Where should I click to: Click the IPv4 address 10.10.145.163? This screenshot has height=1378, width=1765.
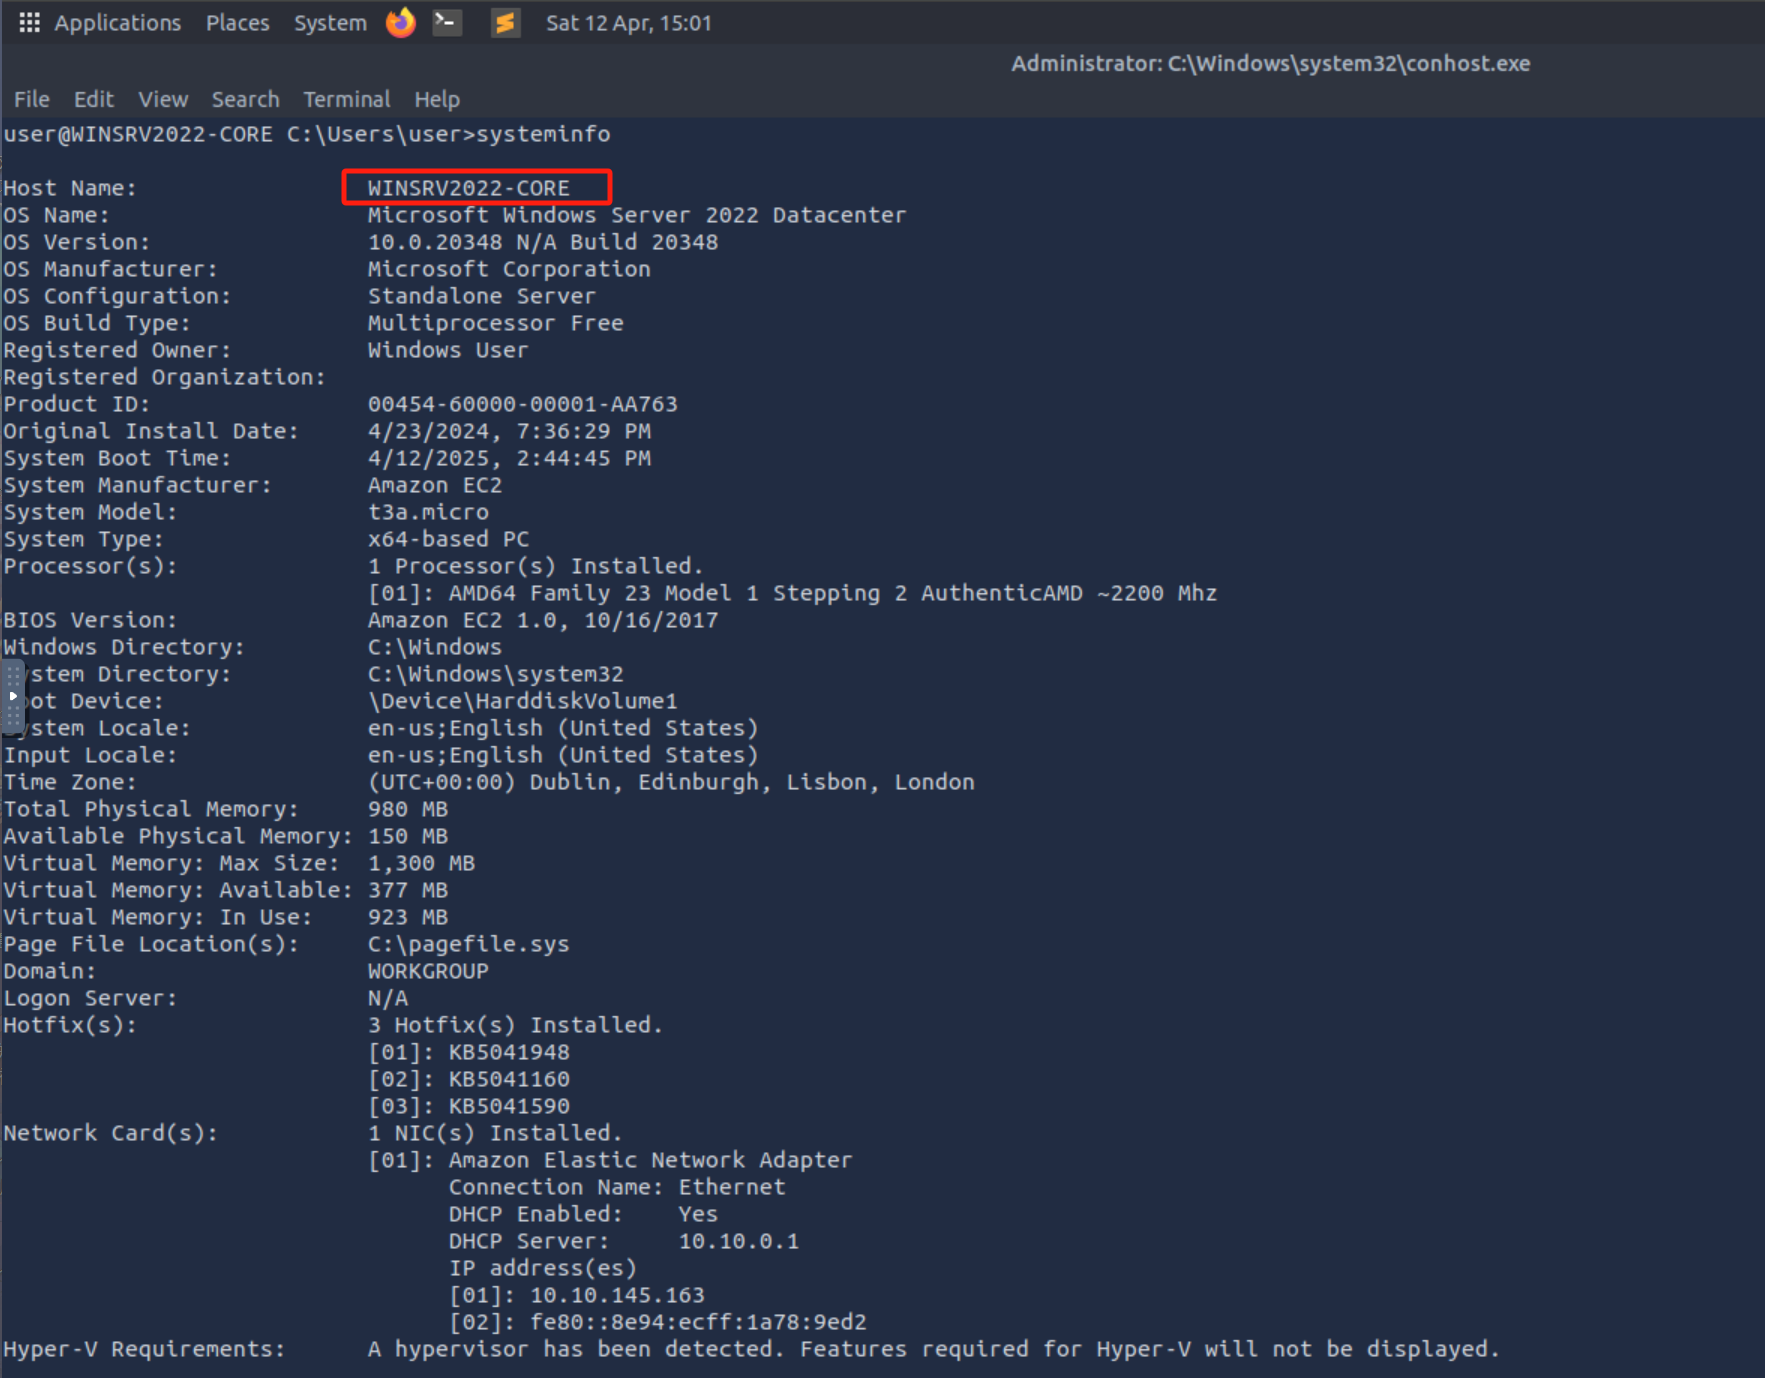tap(617, 1295)
